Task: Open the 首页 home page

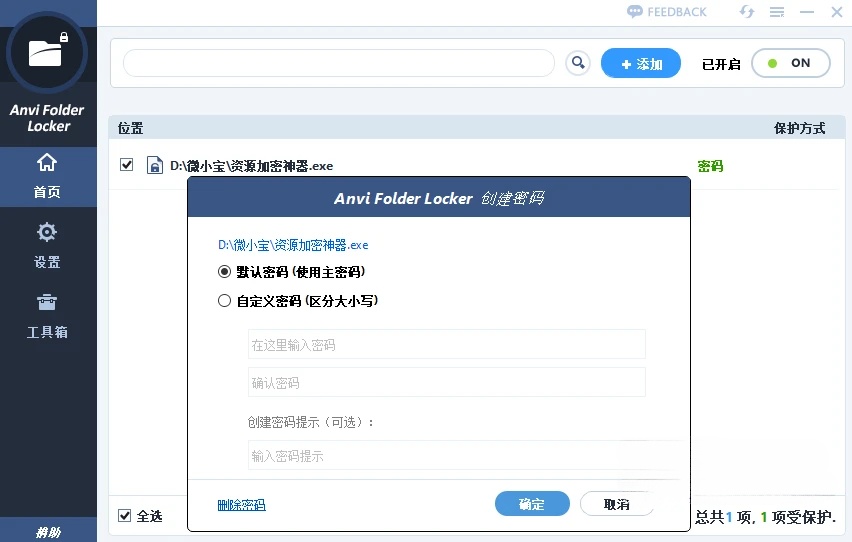Action: click(47, 177)
